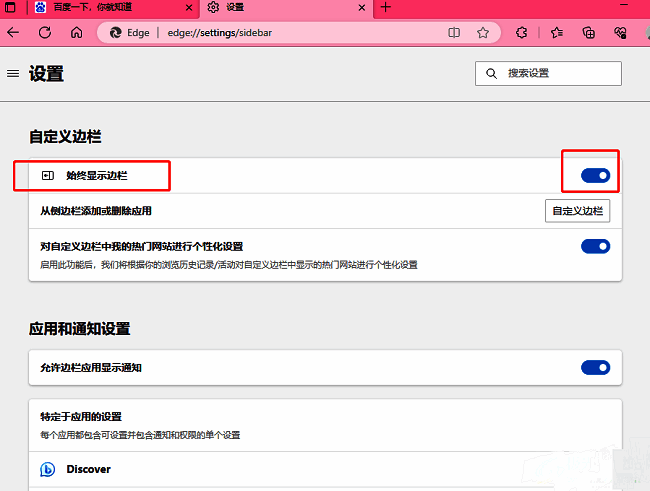This screenshot has width=650, height=491.
Task: Click the Edge logo in address bar
Action: 115,33
